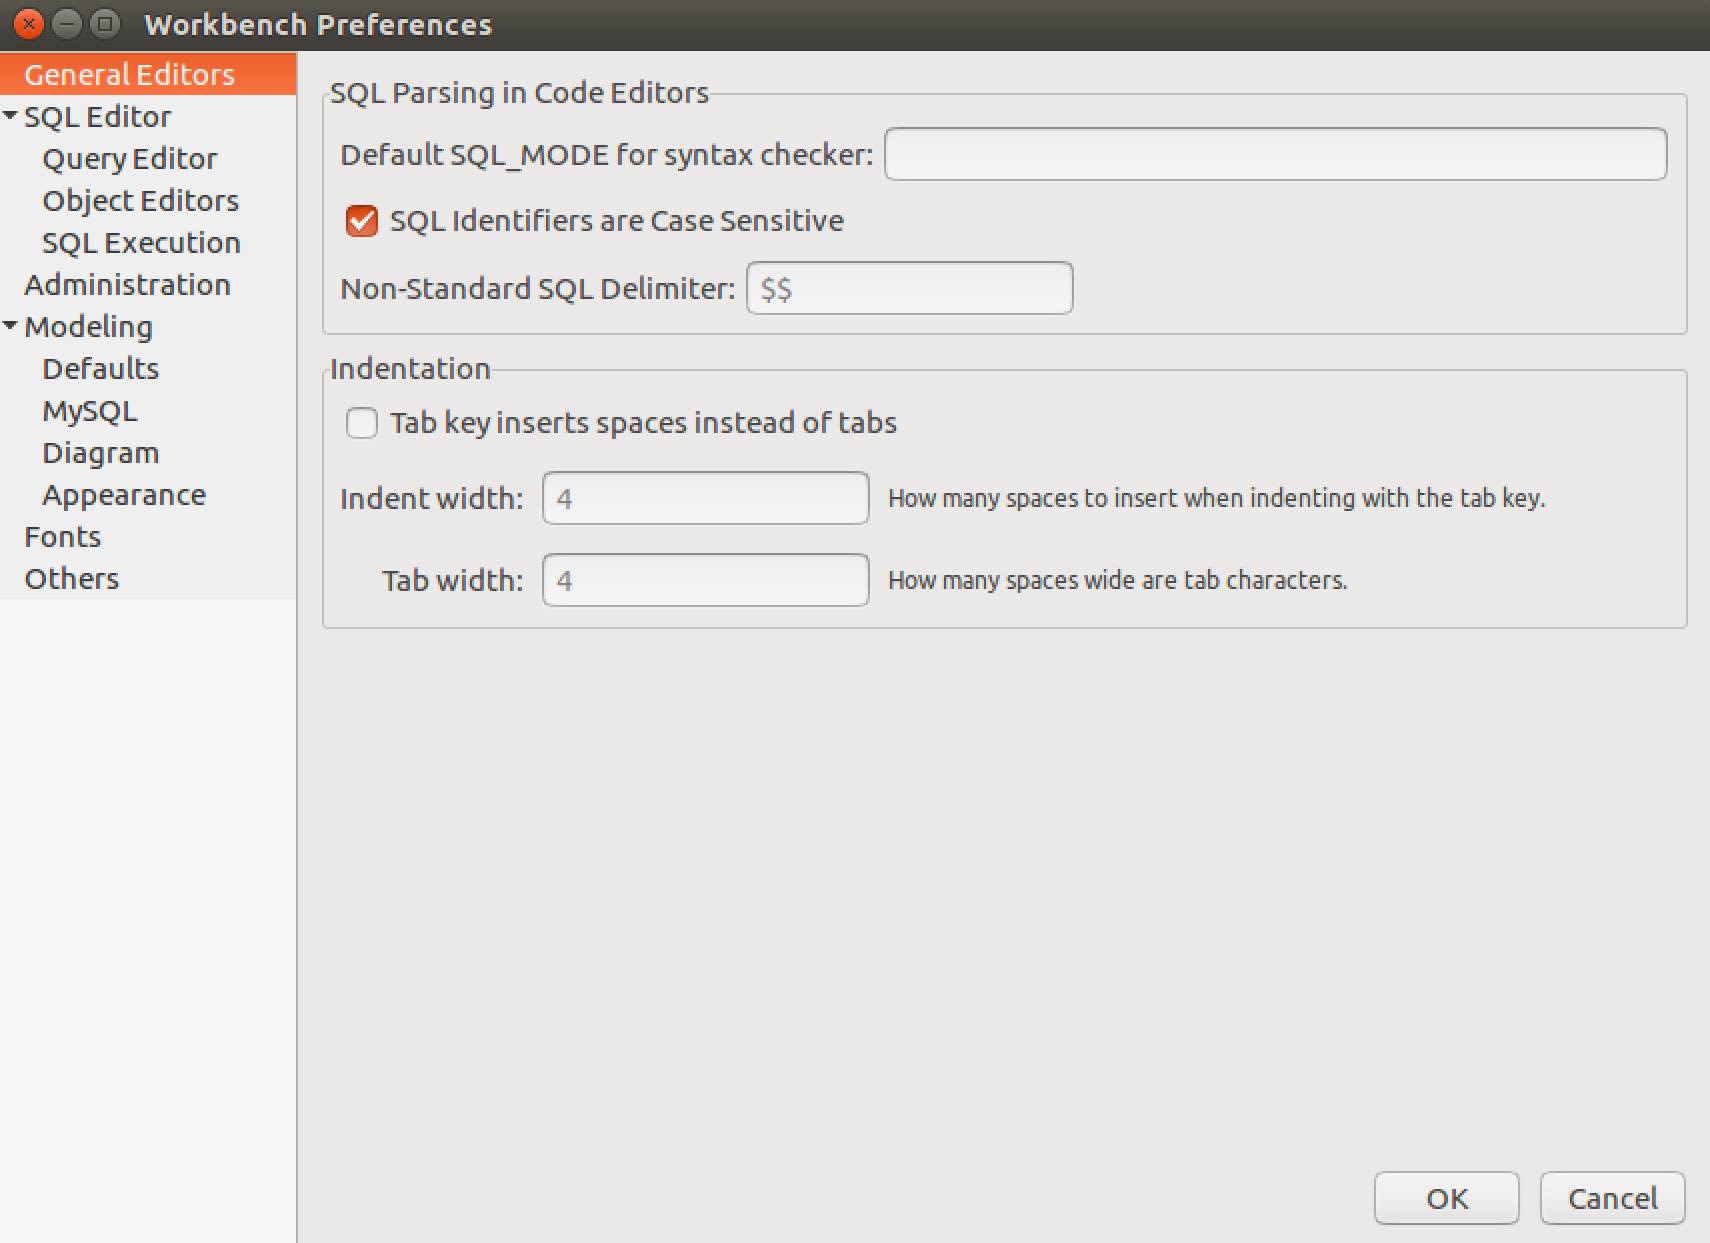Expand the SQL Editor disclosure triangle
Viewport: 1710px width, 1243px height.
tap(10, 115)
